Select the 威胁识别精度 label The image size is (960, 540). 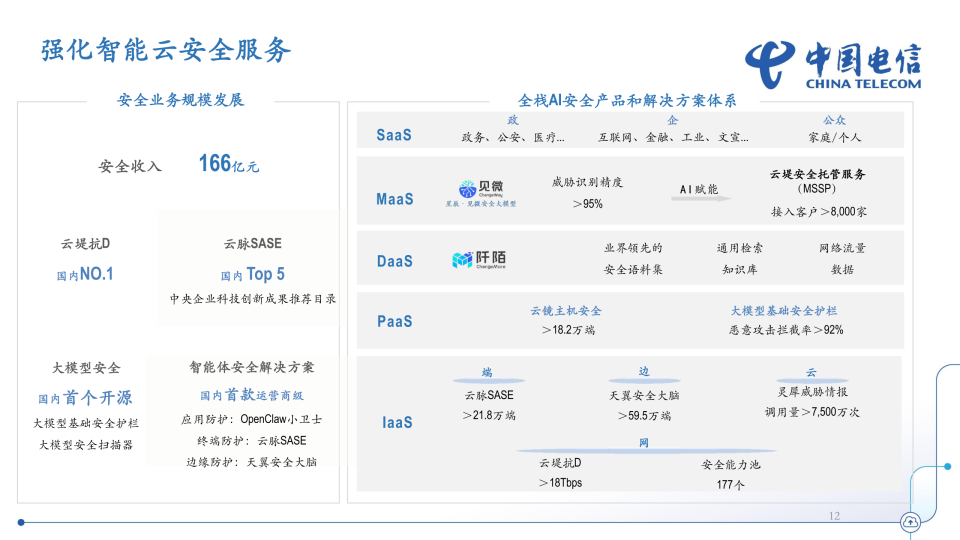587,182
